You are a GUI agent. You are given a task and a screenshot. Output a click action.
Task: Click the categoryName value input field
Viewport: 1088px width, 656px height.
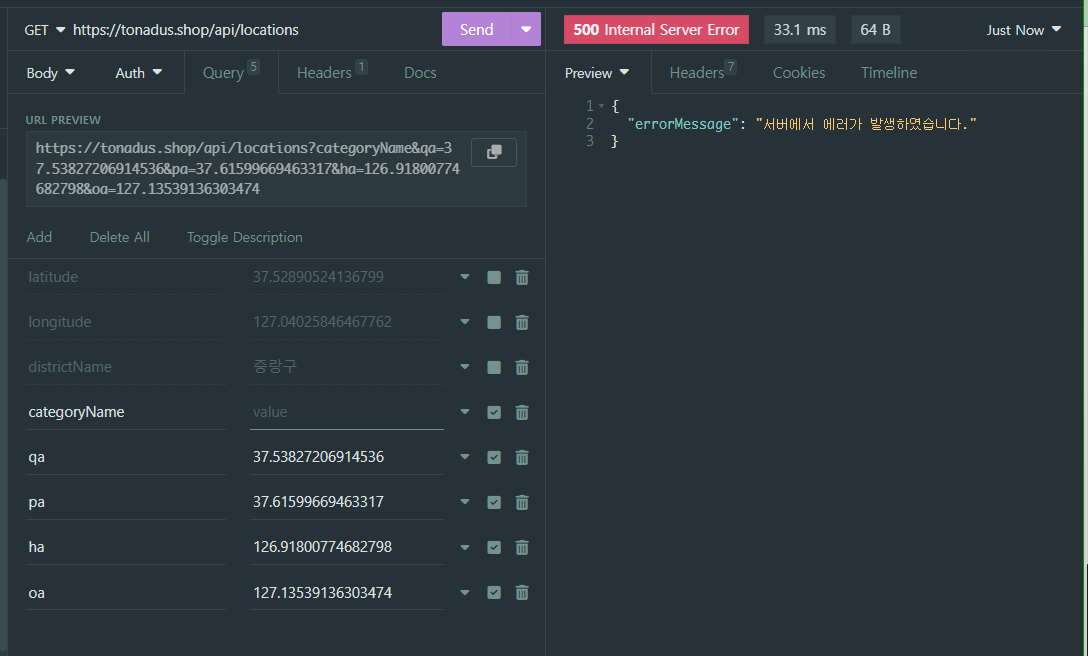346,412
